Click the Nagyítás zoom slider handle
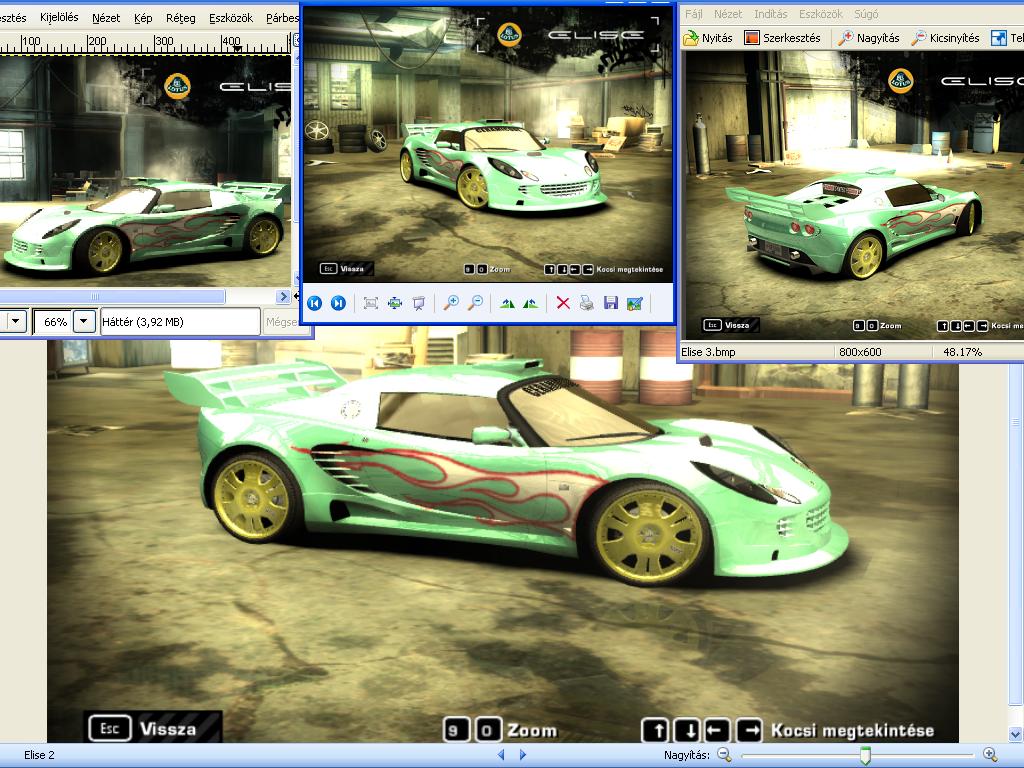1024x768 pixels. click(865, 756)
